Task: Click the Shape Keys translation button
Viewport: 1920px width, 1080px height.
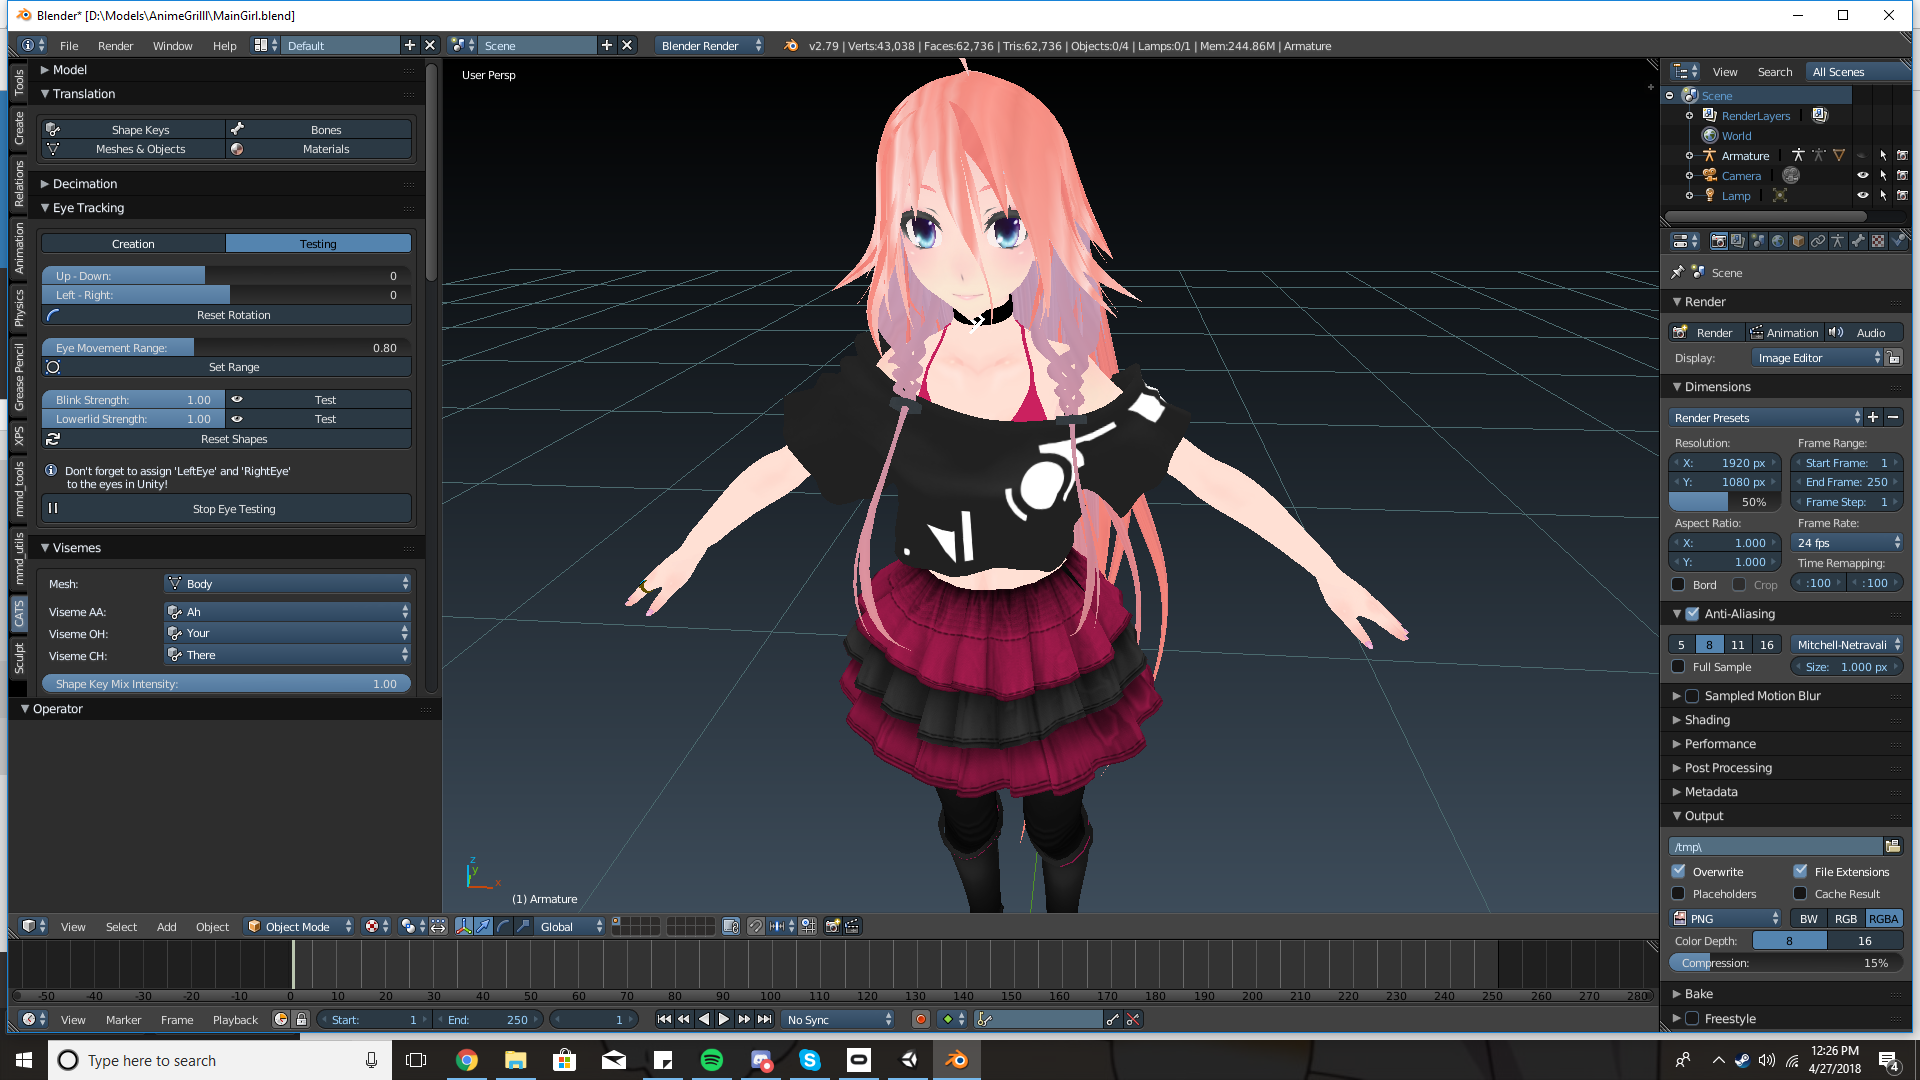Action: tap(134, 129)
